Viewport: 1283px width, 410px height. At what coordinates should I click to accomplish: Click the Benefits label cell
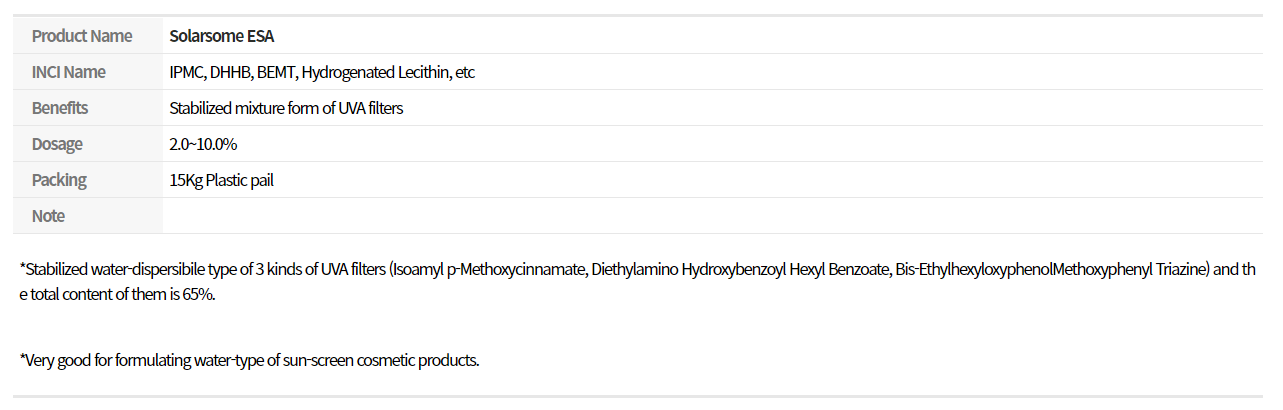pos(88,108)
